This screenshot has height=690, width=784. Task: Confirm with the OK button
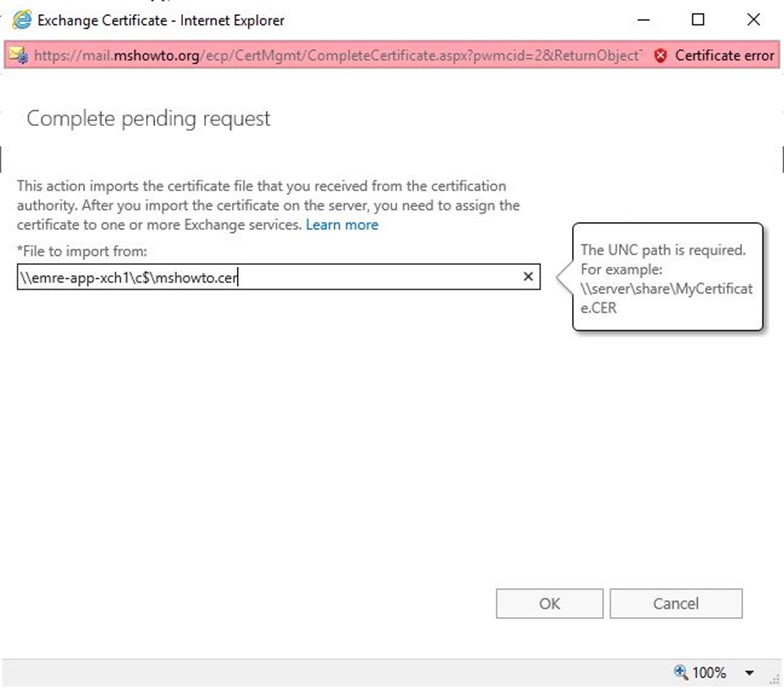[x=550, y=604]
